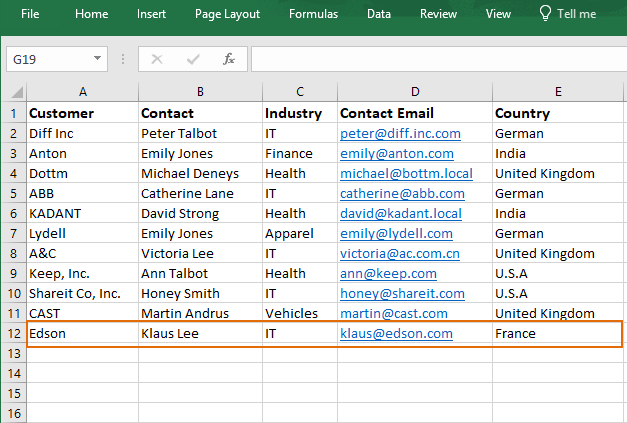Click the Name Box showing G19
This screenshot has width=627, height=423.
coord(57,59)
